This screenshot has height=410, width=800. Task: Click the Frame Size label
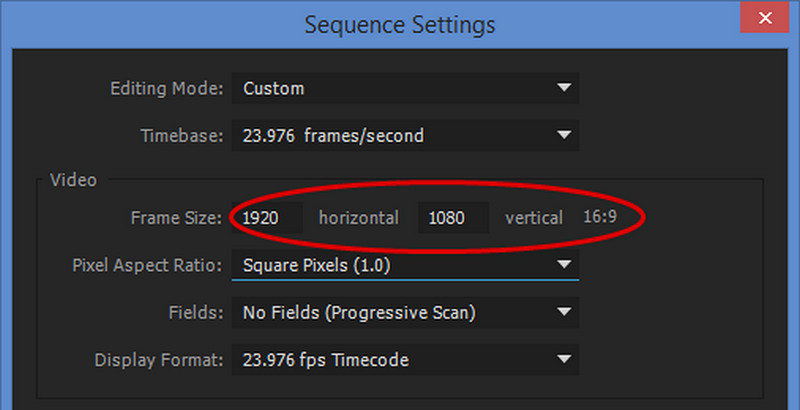(x=177, y=218)
